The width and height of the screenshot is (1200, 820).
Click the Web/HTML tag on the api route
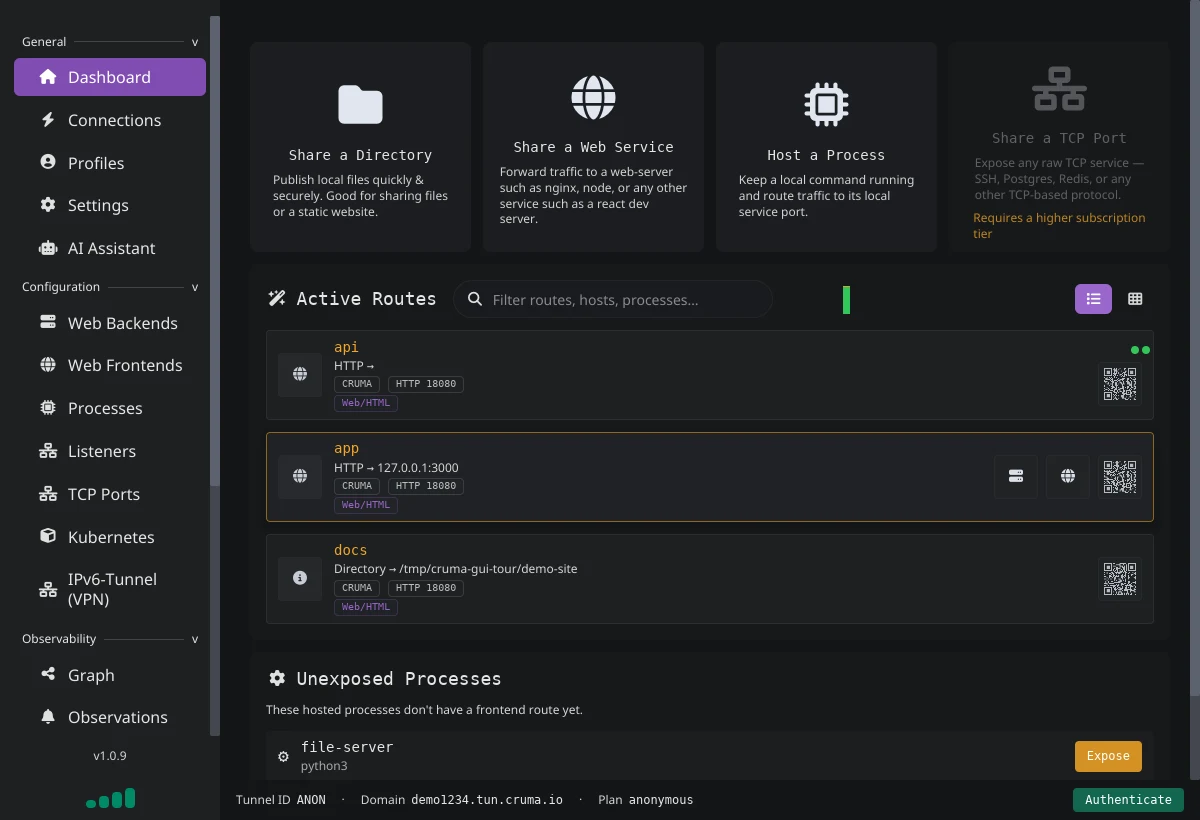point(366,403)
